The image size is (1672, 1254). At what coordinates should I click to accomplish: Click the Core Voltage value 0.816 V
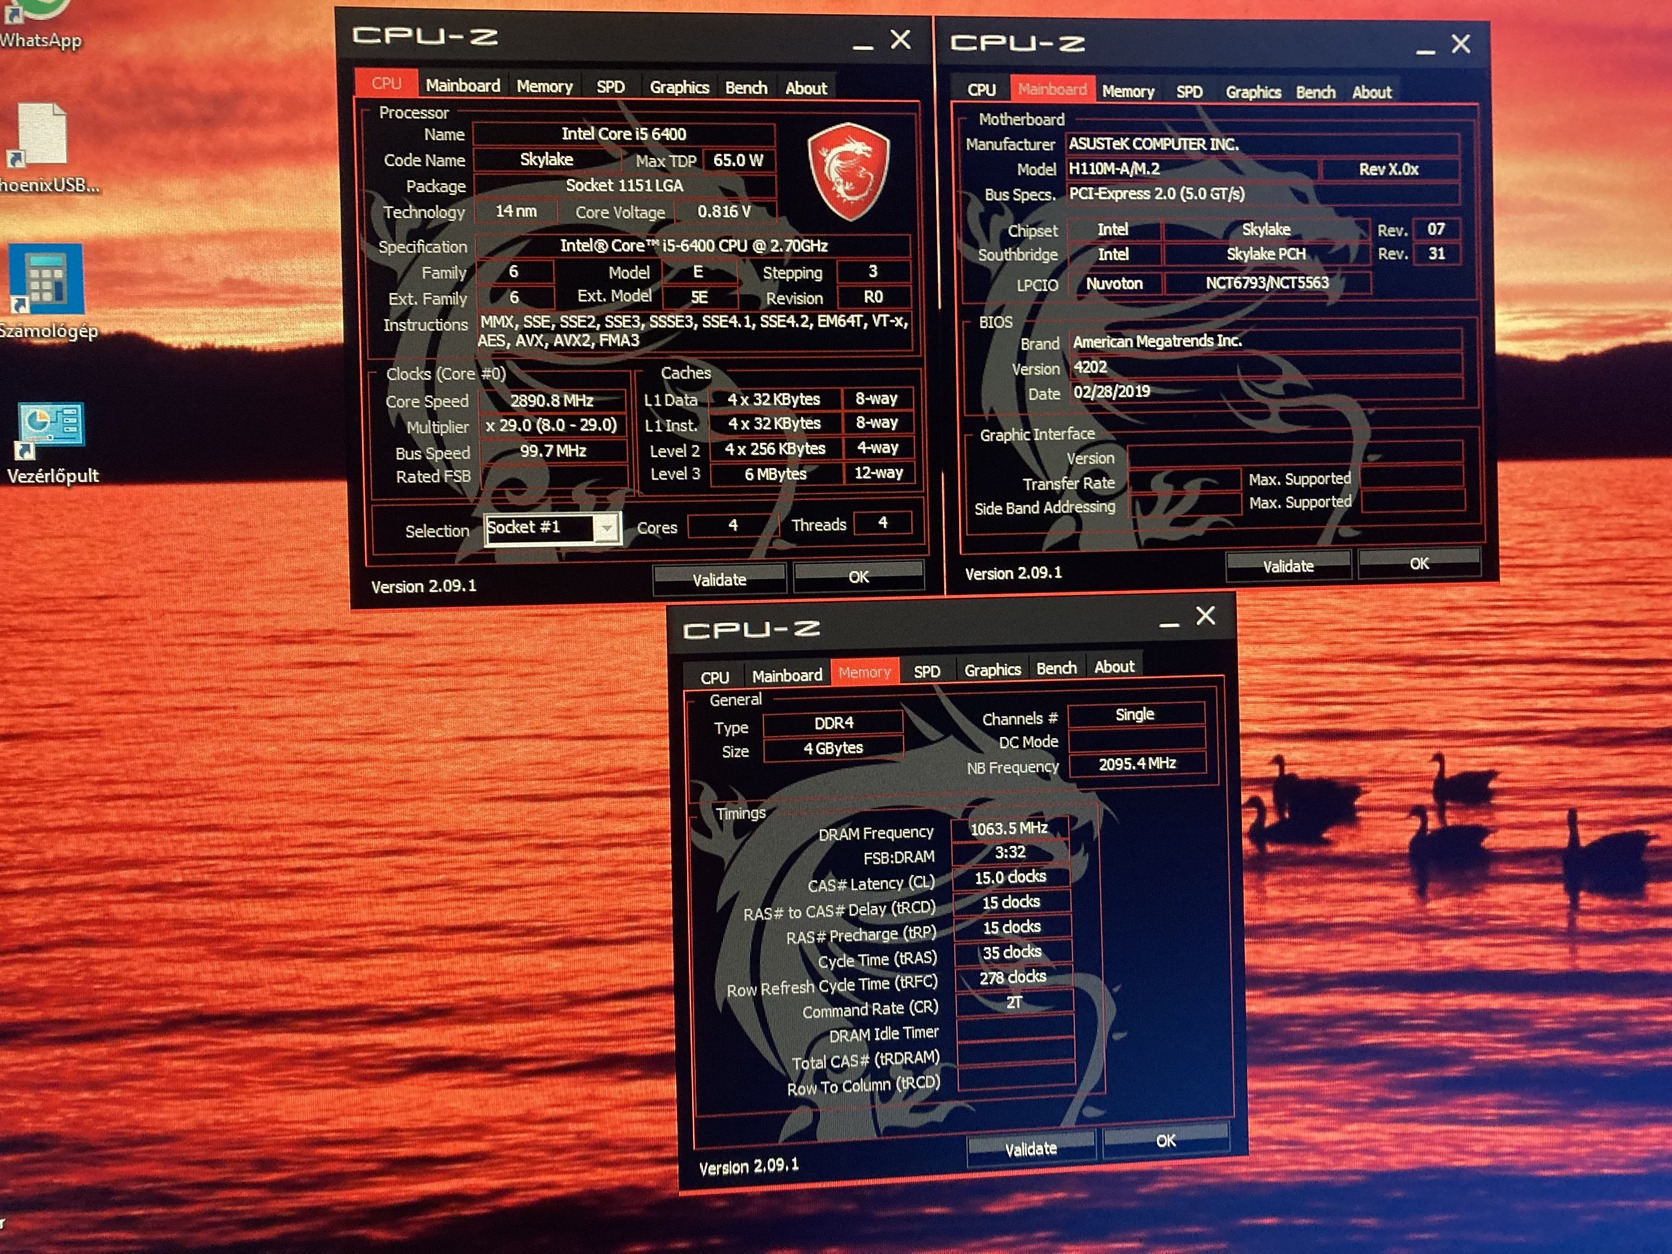724,212
